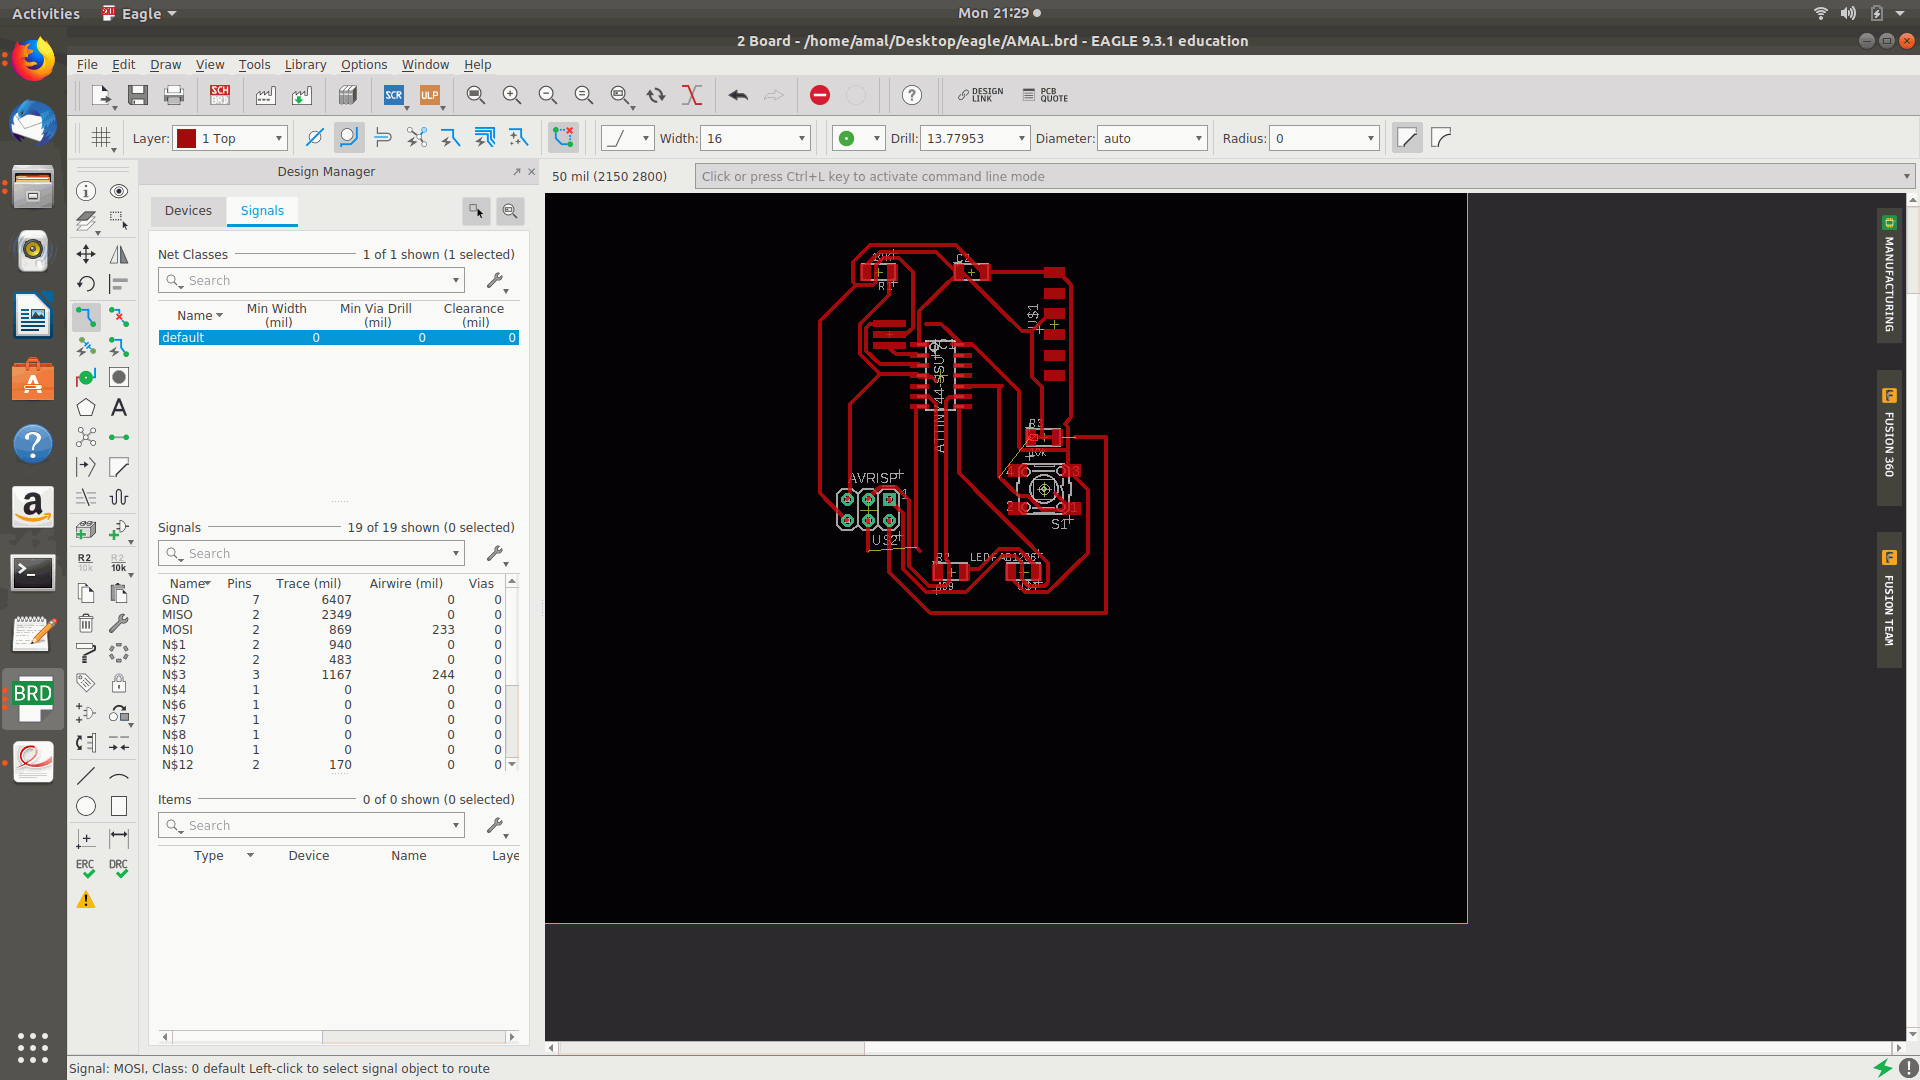This screenshot has width=1920, height=1080.
Task: Open the Library menu
Action: click(305, 64)
